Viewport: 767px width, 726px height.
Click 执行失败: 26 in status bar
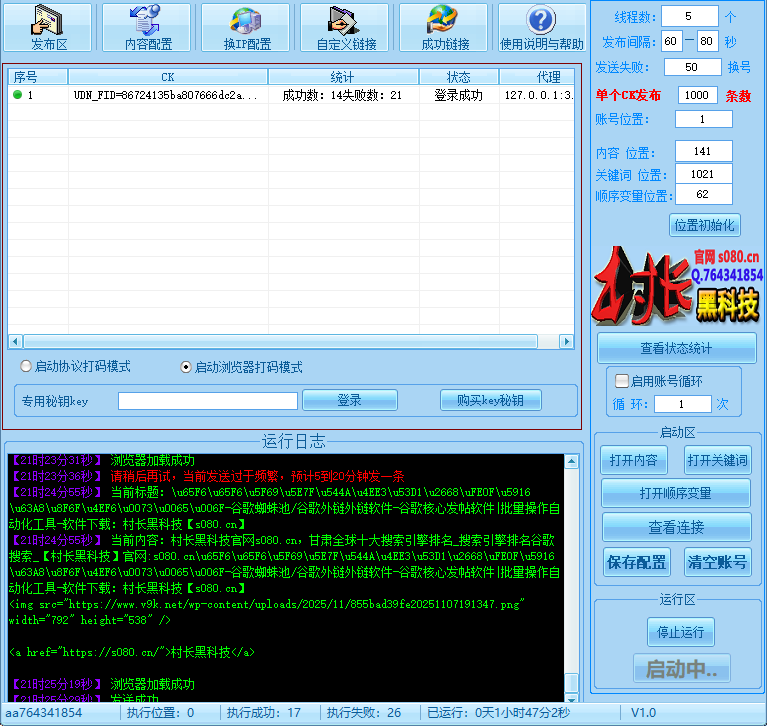tap(364, 713)
